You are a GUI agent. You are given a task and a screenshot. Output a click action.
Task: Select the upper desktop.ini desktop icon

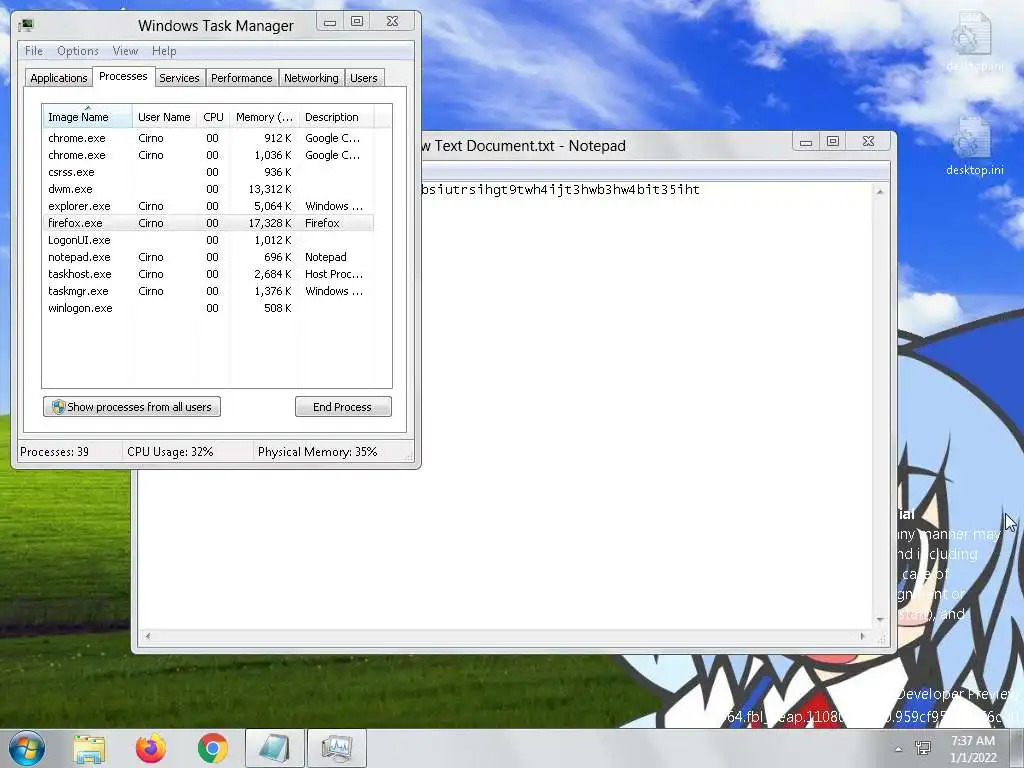[974, 43]
